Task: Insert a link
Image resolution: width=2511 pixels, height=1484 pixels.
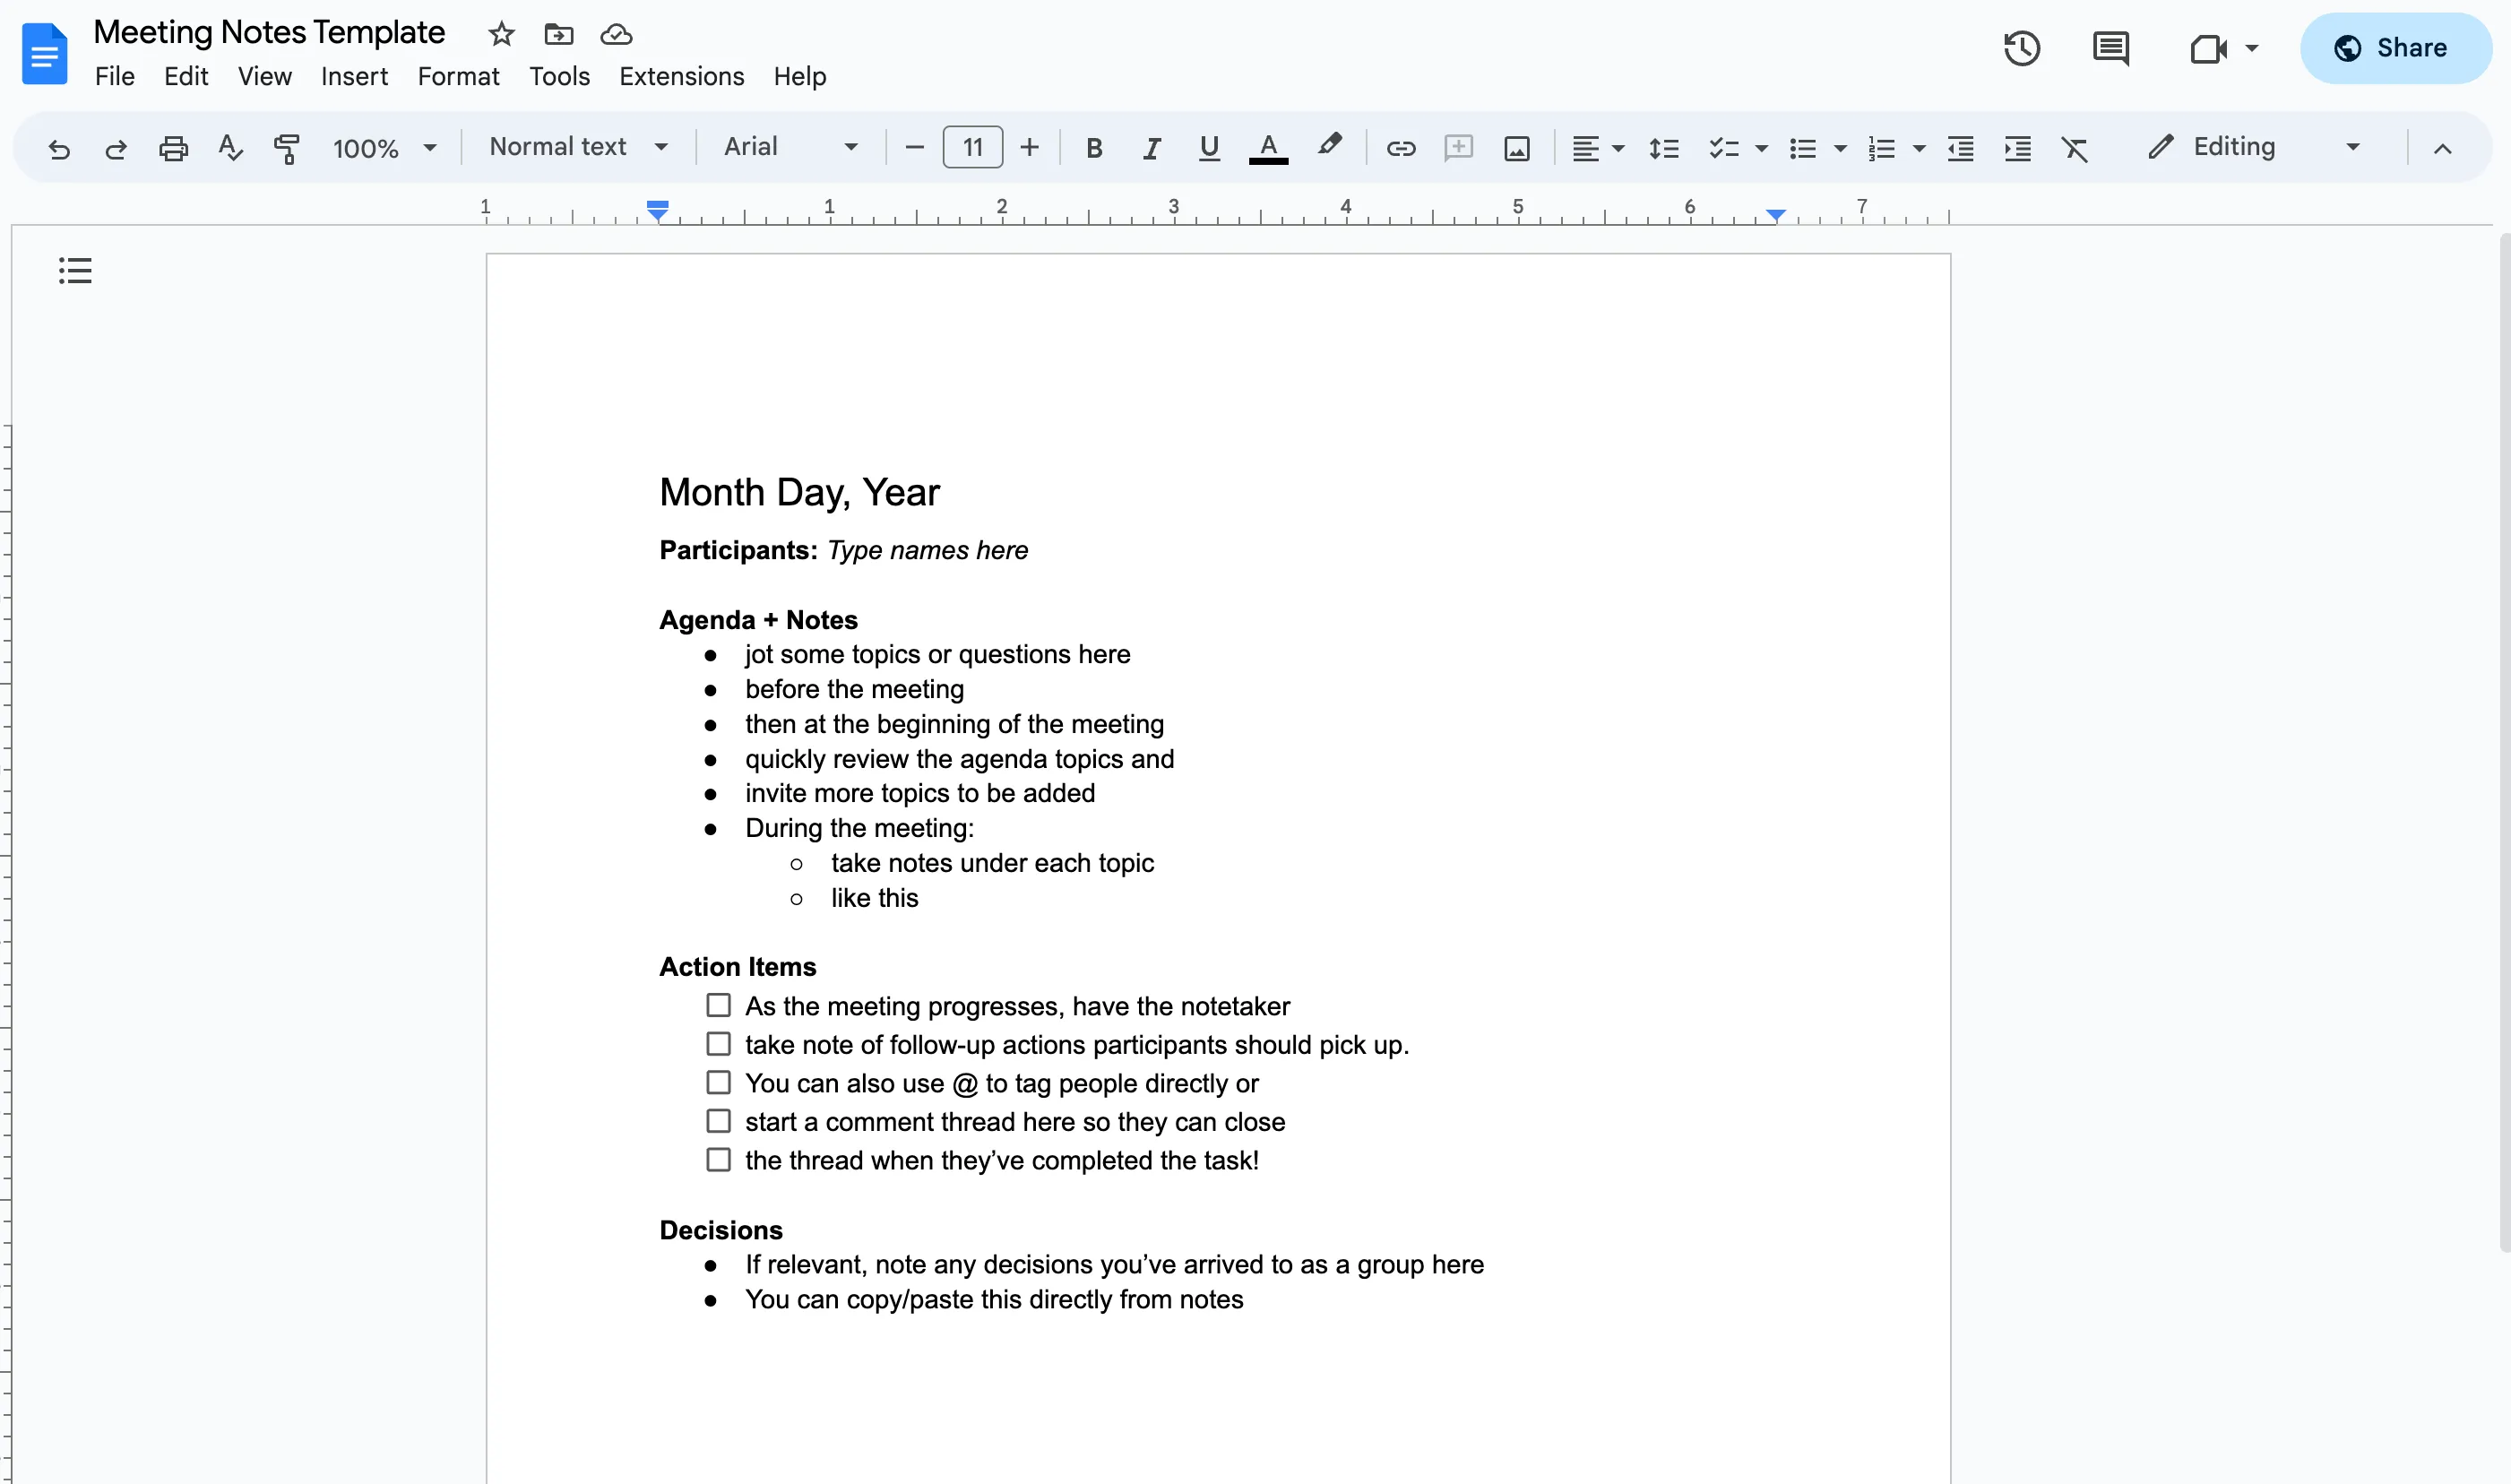Action: pyautogui.click(x=1400, y=147)
